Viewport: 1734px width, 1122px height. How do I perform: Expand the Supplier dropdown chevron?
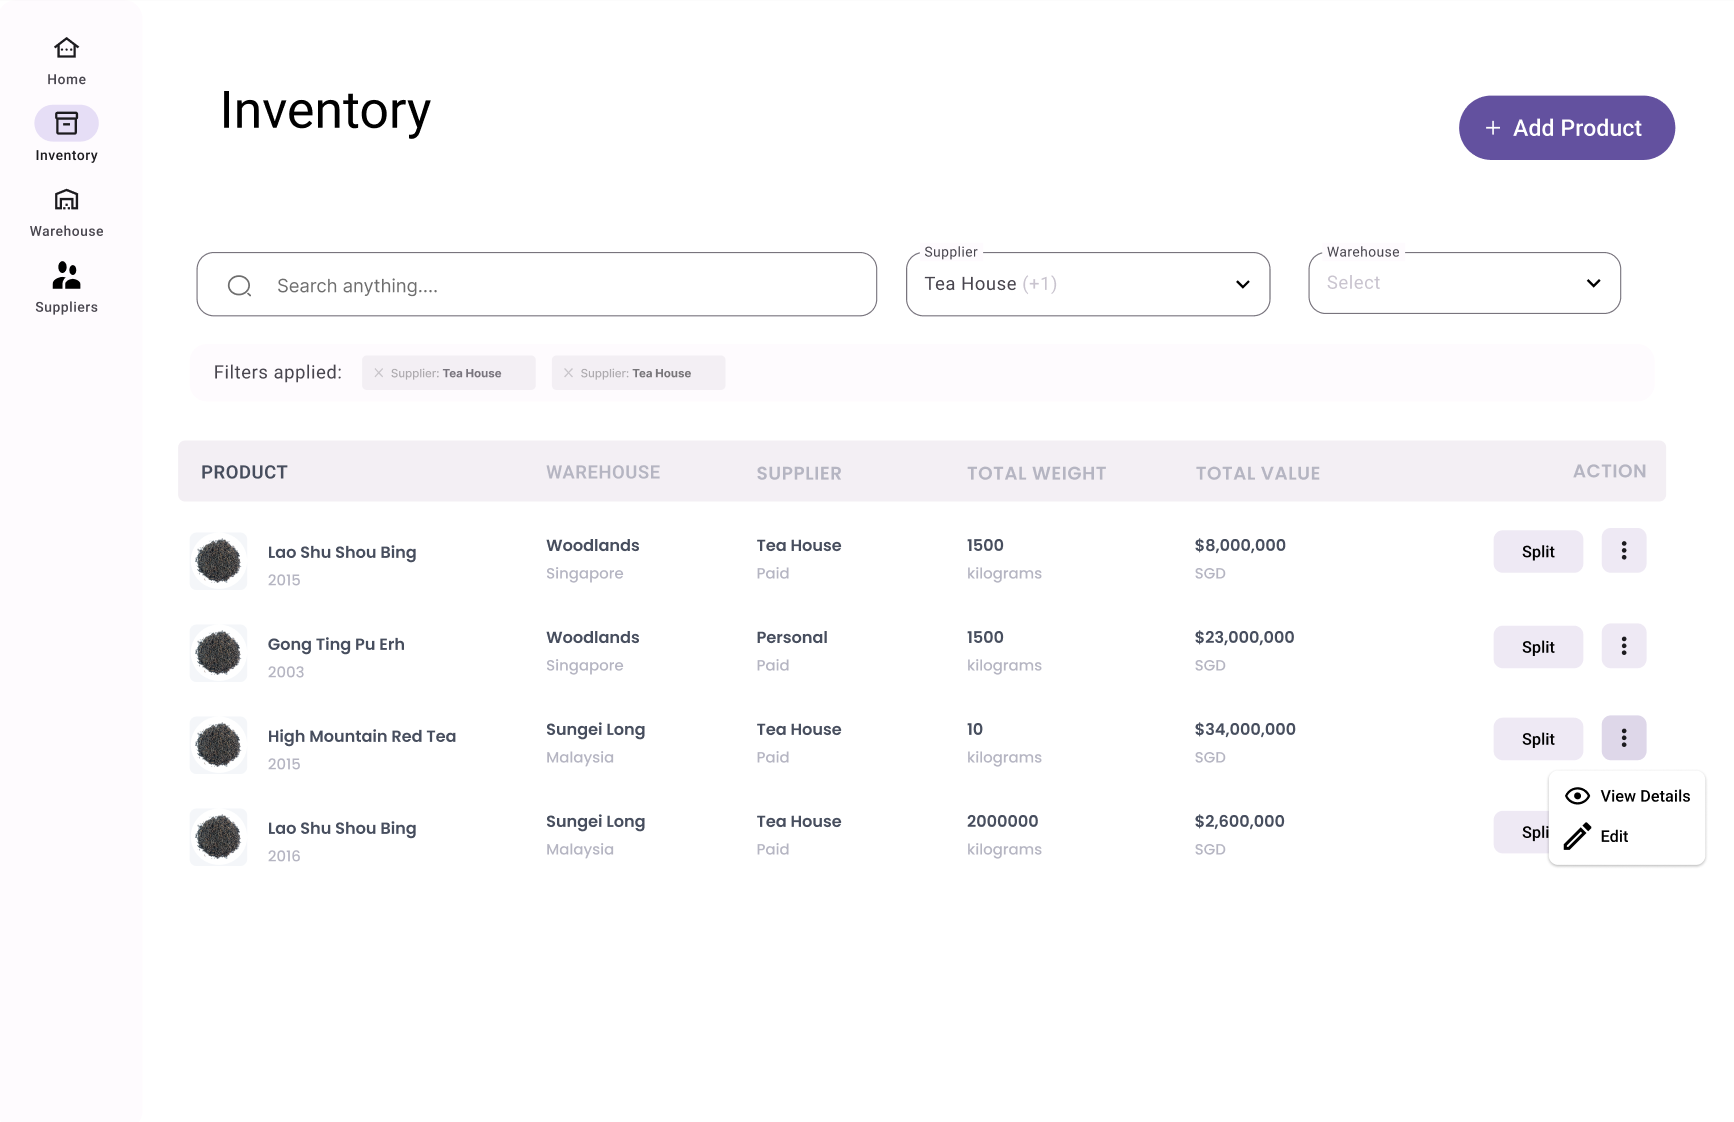1242,284
